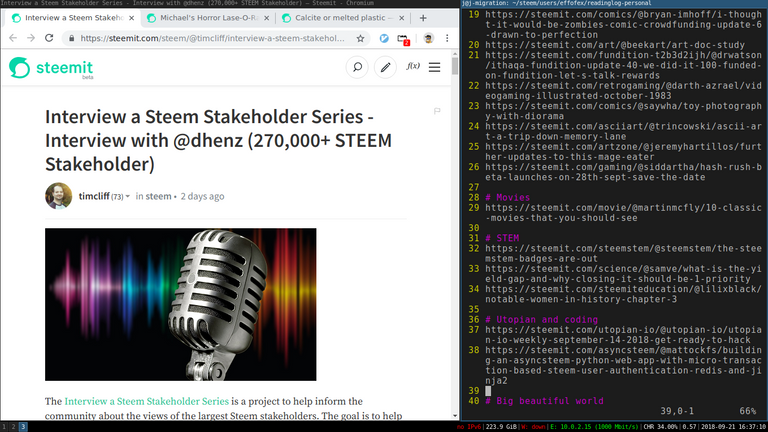This screenshot has width=768, height=432.
Task: Click the martinmcfly movies URL on line 29
Action: click(623, 213)
